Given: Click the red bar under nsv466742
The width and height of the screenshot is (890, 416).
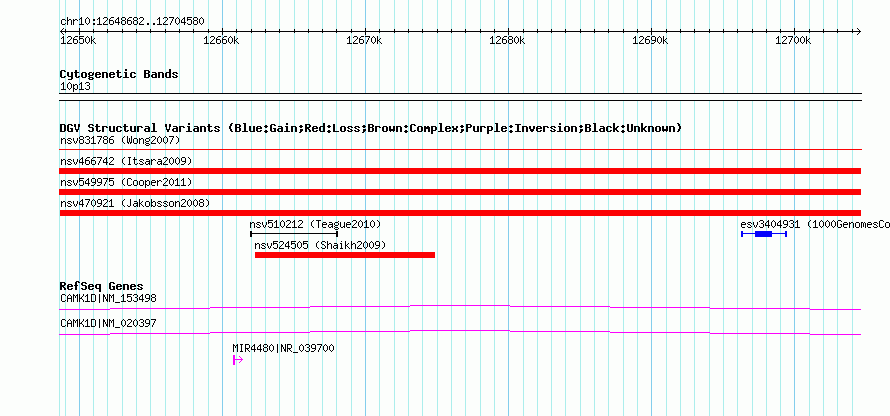Looking at the screenshot, I should coord(460,171).
